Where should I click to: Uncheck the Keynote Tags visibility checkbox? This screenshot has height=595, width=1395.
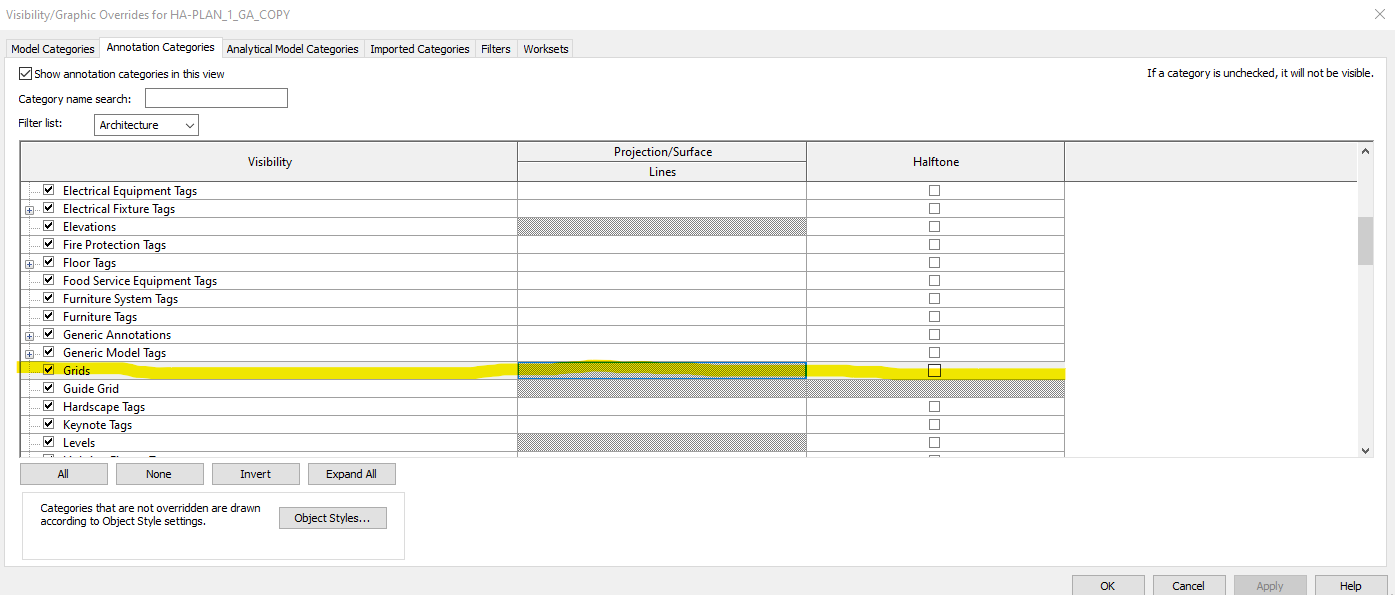point(47,423)
